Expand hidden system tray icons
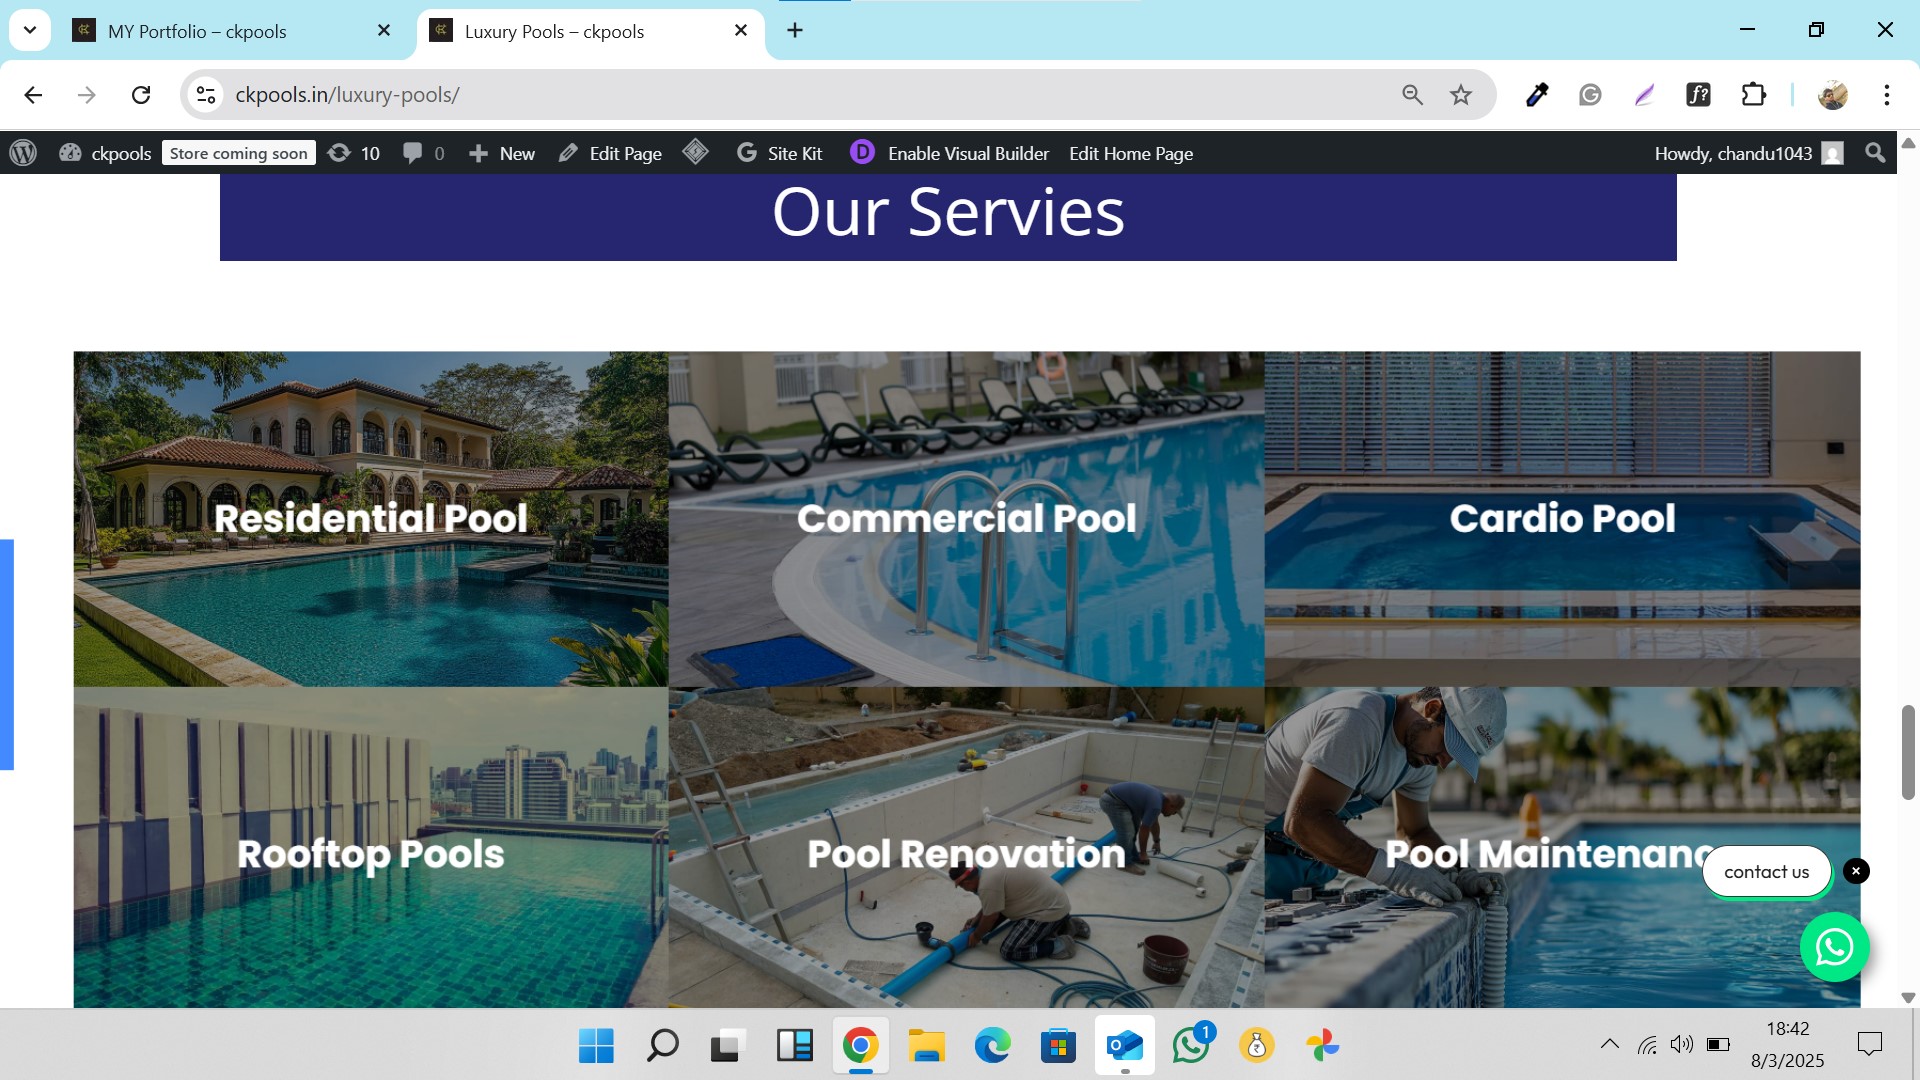The image size is (1920, 1080). coord(1609,1044)
